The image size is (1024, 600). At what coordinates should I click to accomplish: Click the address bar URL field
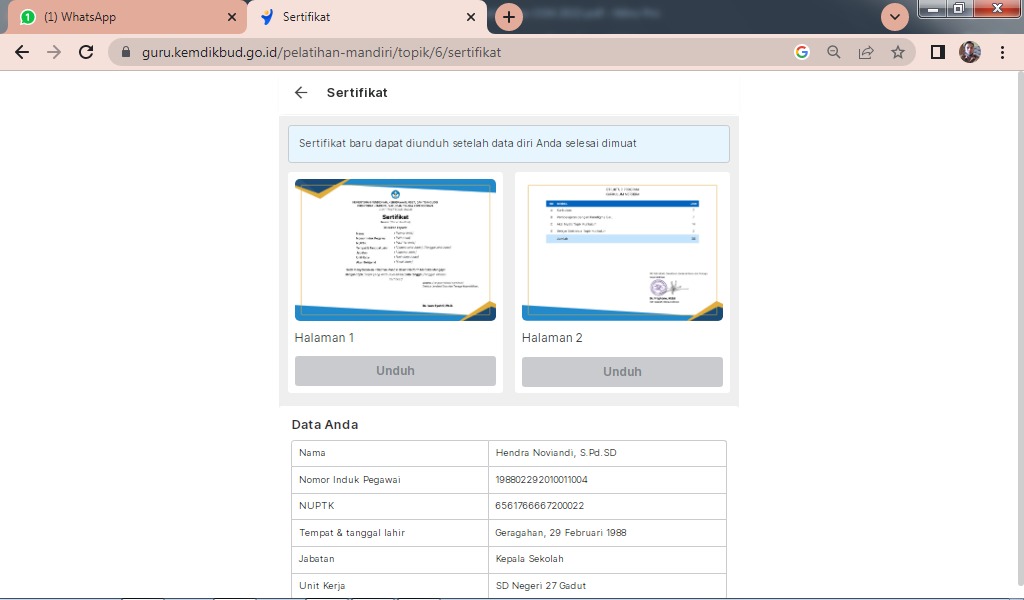click(x=450, y=52)
